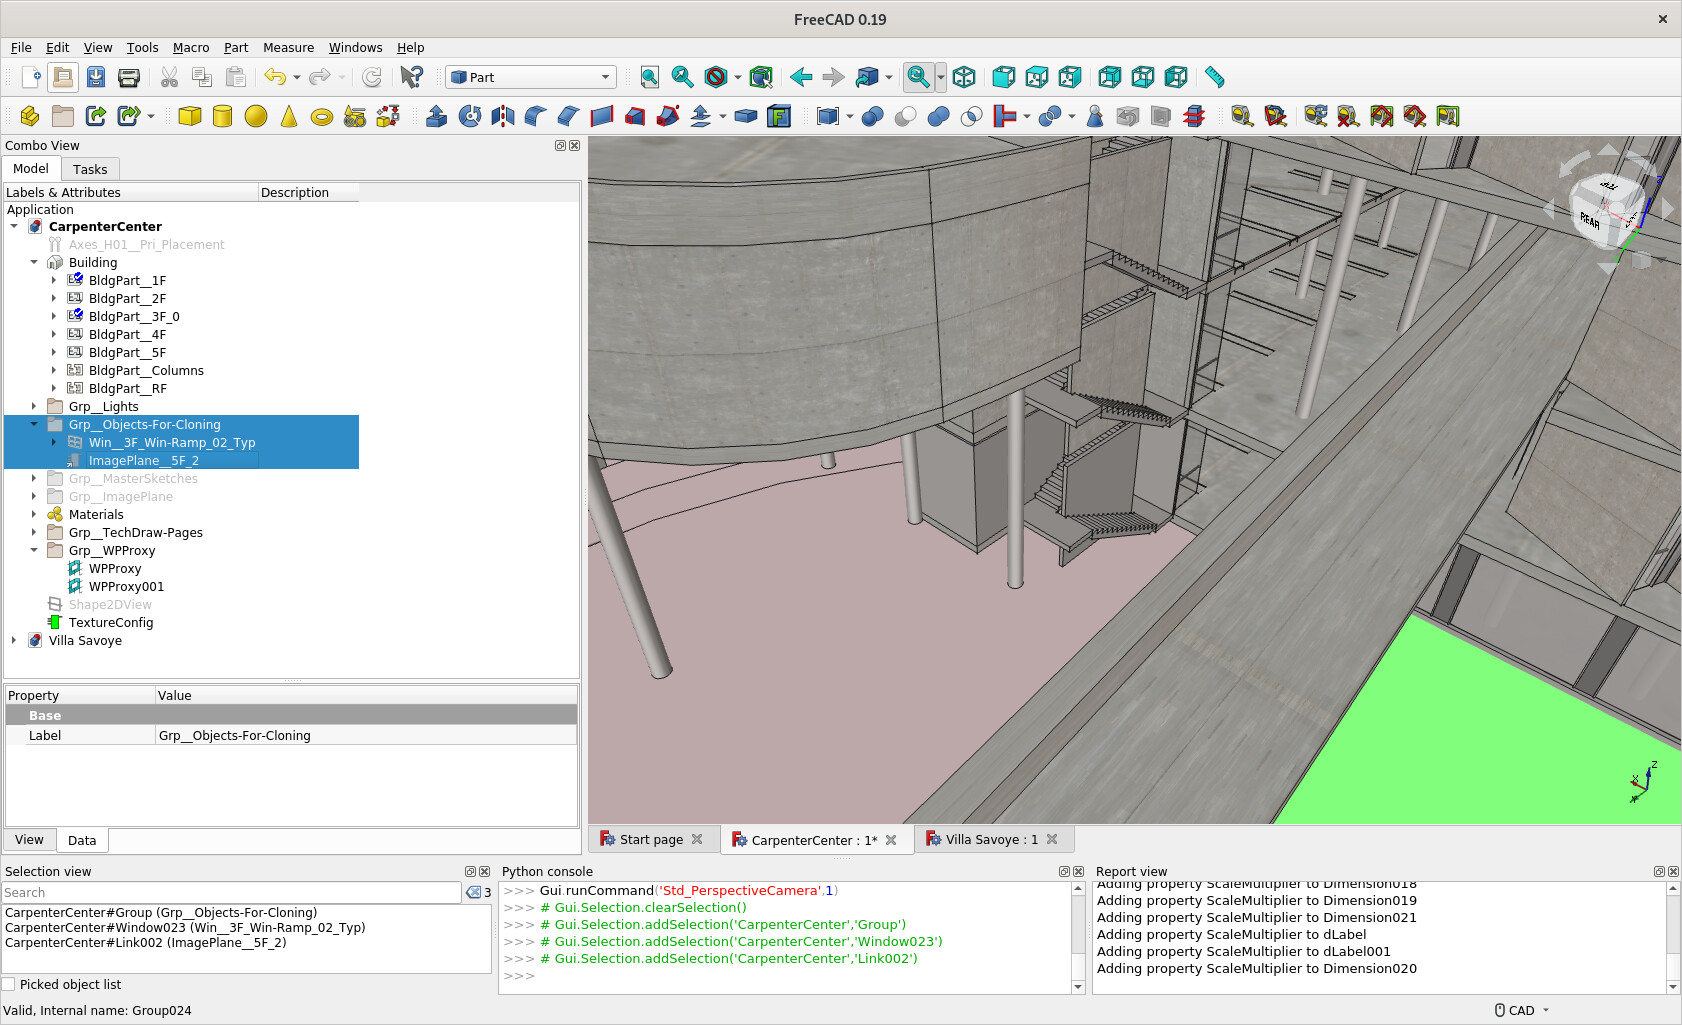Click the Fit selection zoom icon
This screenshot has width=1682, height=1025.
pyautogui.click(x=683, y=77)
